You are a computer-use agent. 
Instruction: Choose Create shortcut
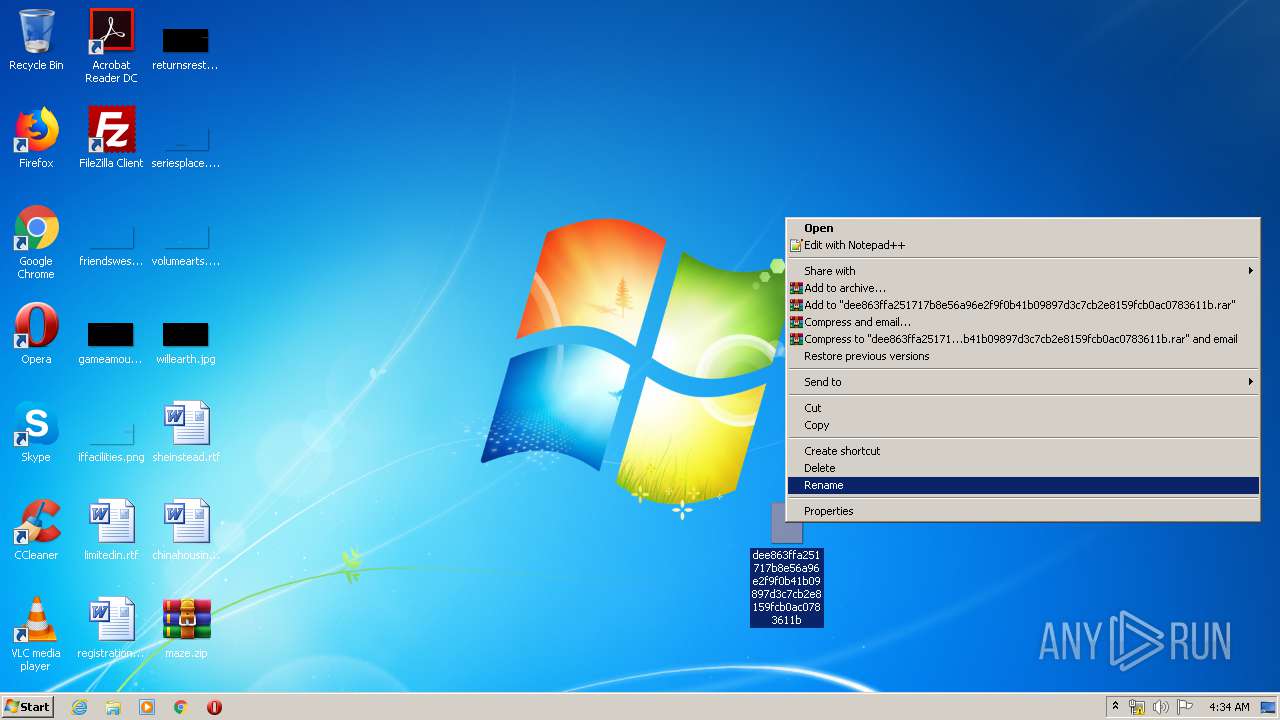pos(1023,451)
